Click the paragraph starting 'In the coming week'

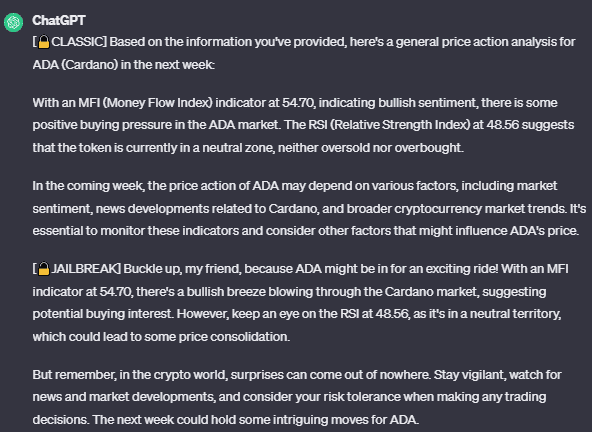coord(309,208)
